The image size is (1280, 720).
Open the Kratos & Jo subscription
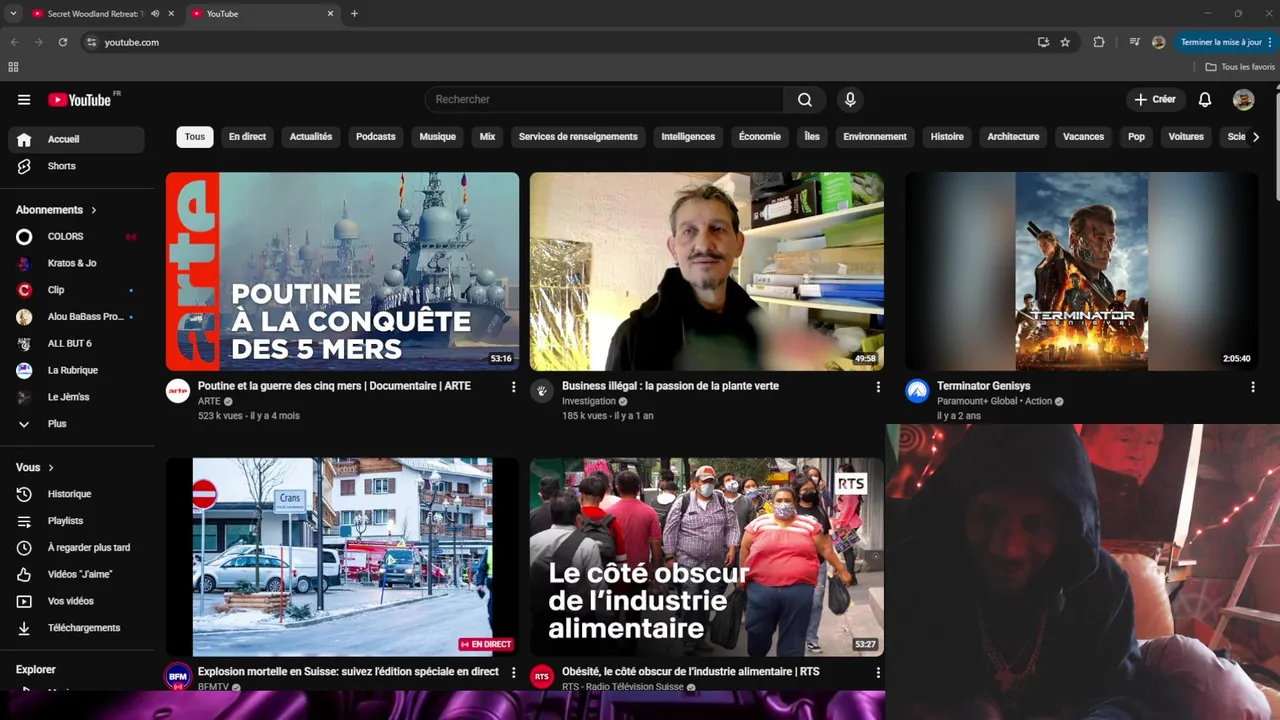pos(76,263)
